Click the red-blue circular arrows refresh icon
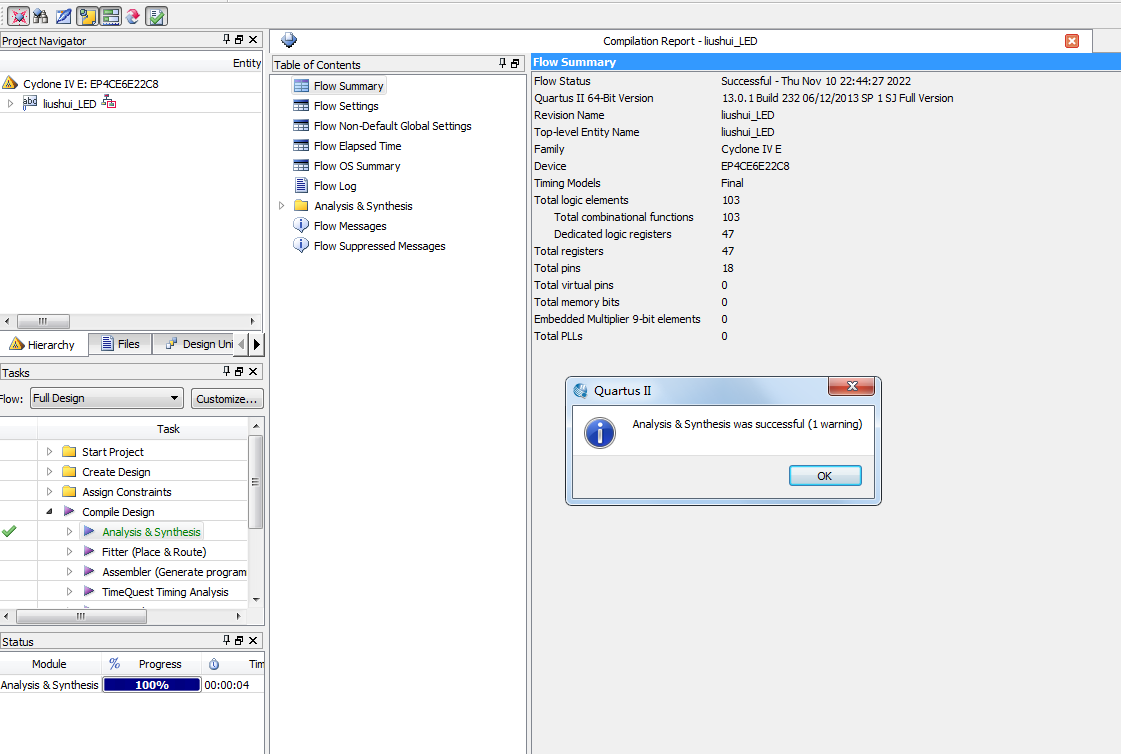The width and height of the screenshot is (1121, 754). pos(133,16)
